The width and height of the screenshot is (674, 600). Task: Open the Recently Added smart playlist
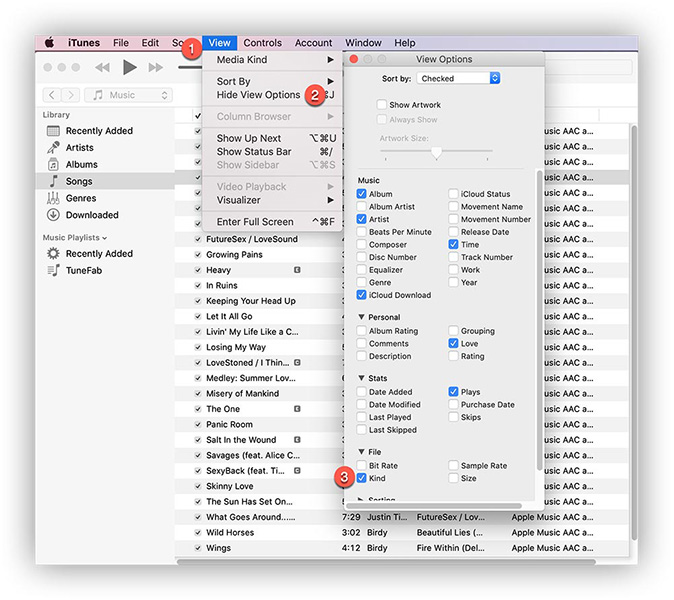[x=99, y=254]
